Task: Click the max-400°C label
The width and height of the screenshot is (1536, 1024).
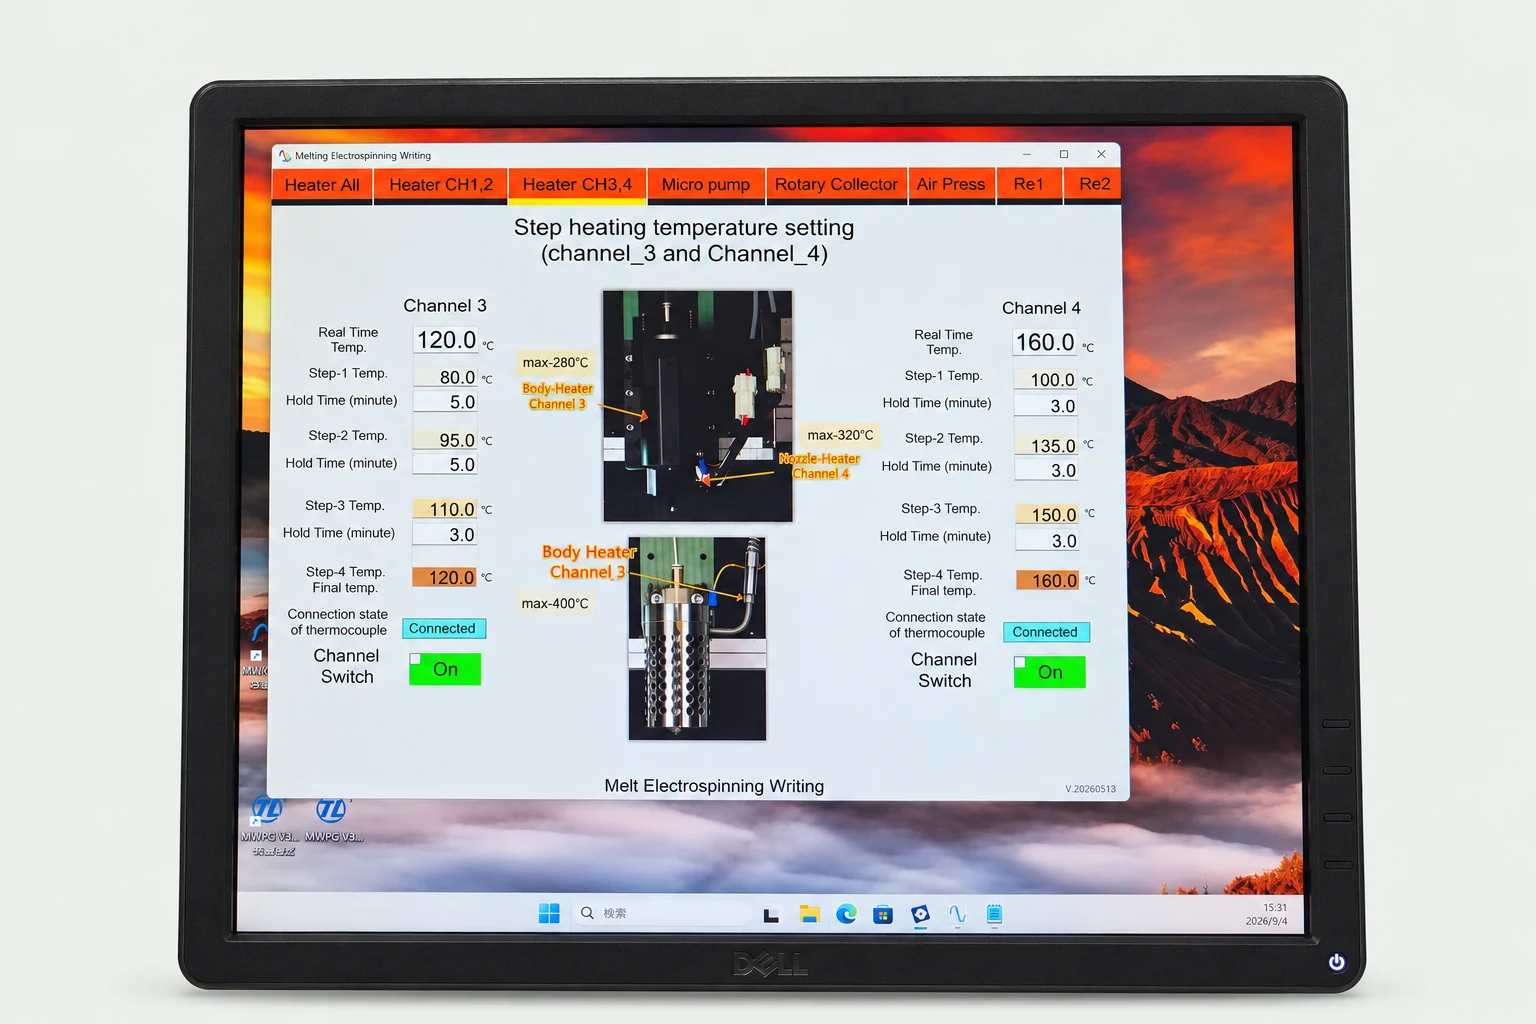Action: coord(555,603)
